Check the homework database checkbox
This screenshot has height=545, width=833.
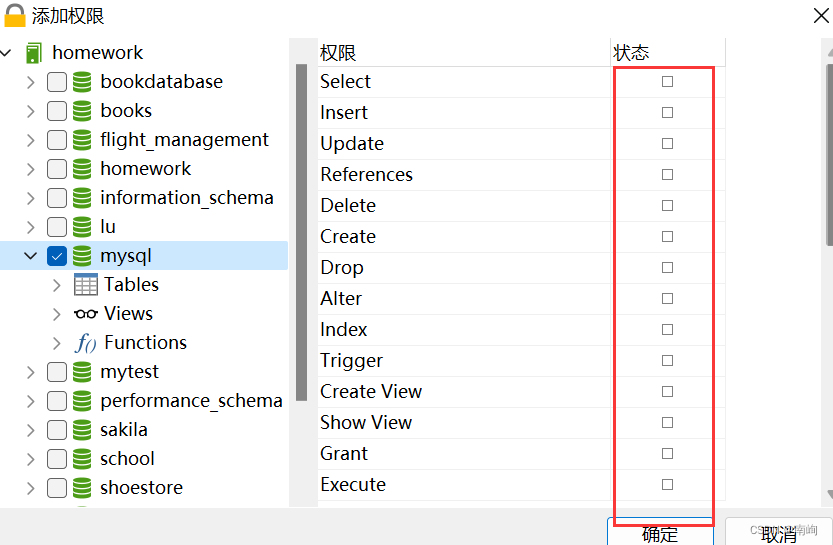tap(57, 169)
